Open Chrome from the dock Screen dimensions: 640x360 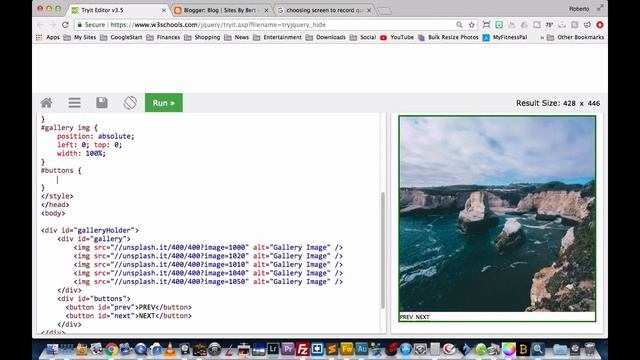point(111,349)
